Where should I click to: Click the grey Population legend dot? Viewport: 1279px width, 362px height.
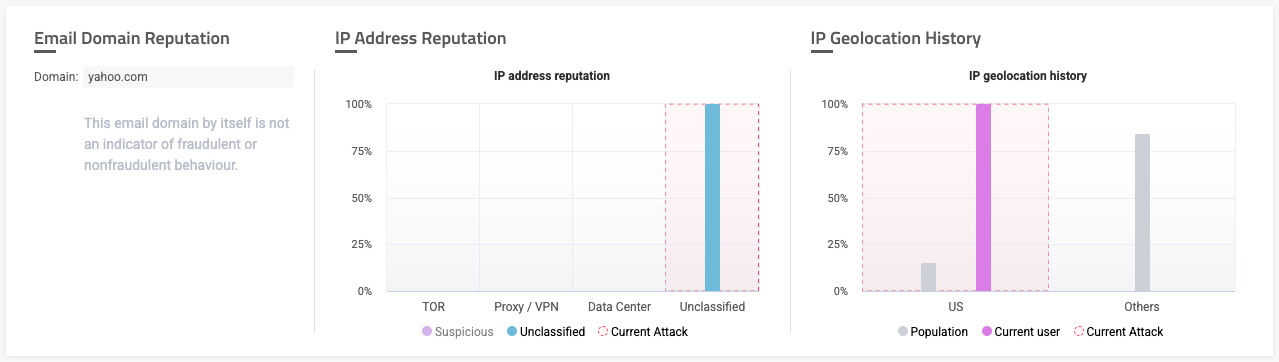(x=903, y=331)
